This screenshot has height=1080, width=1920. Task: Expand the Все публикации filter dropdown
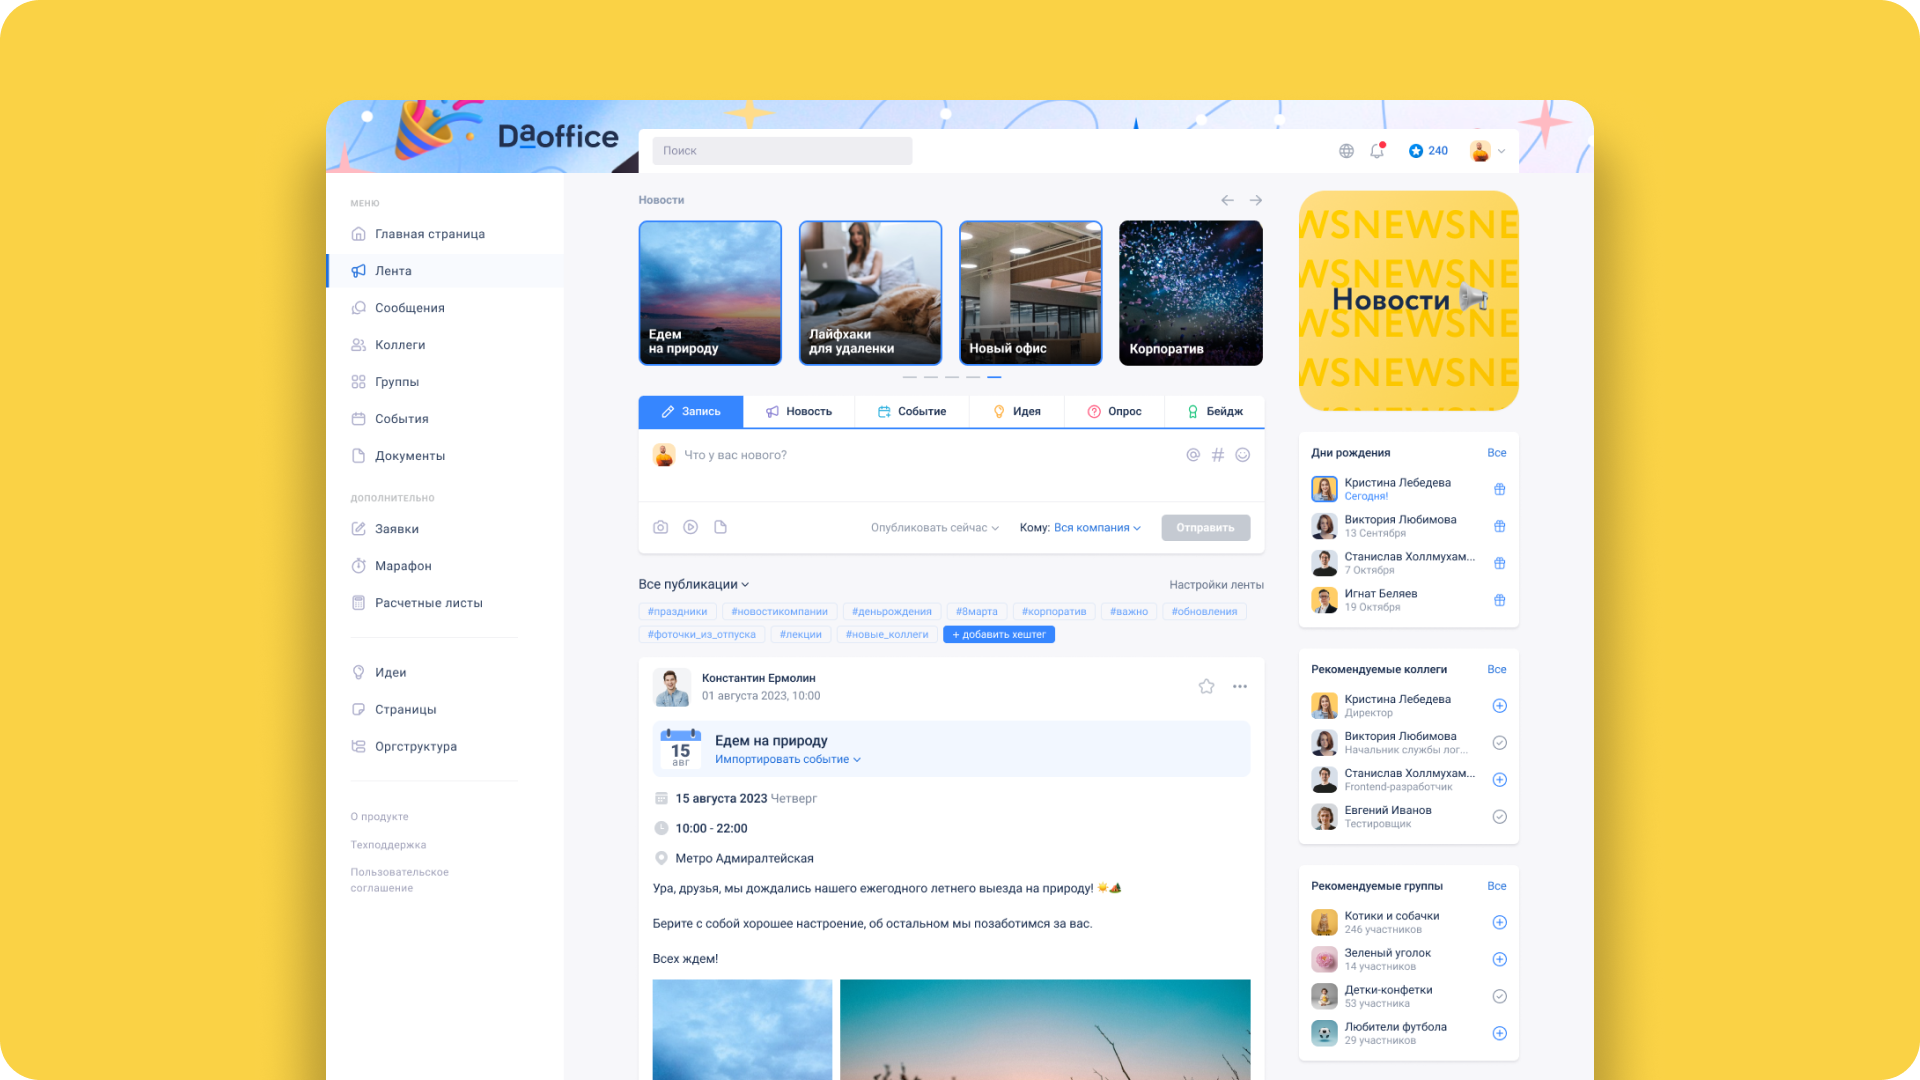click(x=693, y=584)
